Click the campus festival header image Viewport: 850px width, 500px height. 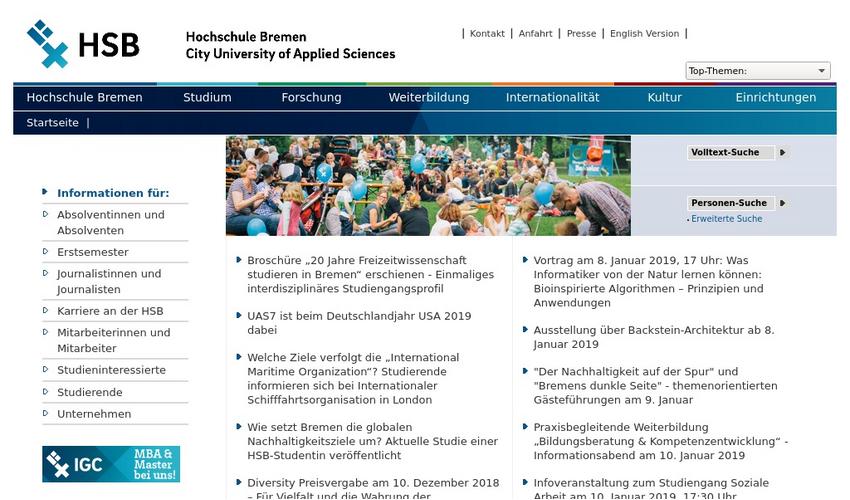[428, 186]
